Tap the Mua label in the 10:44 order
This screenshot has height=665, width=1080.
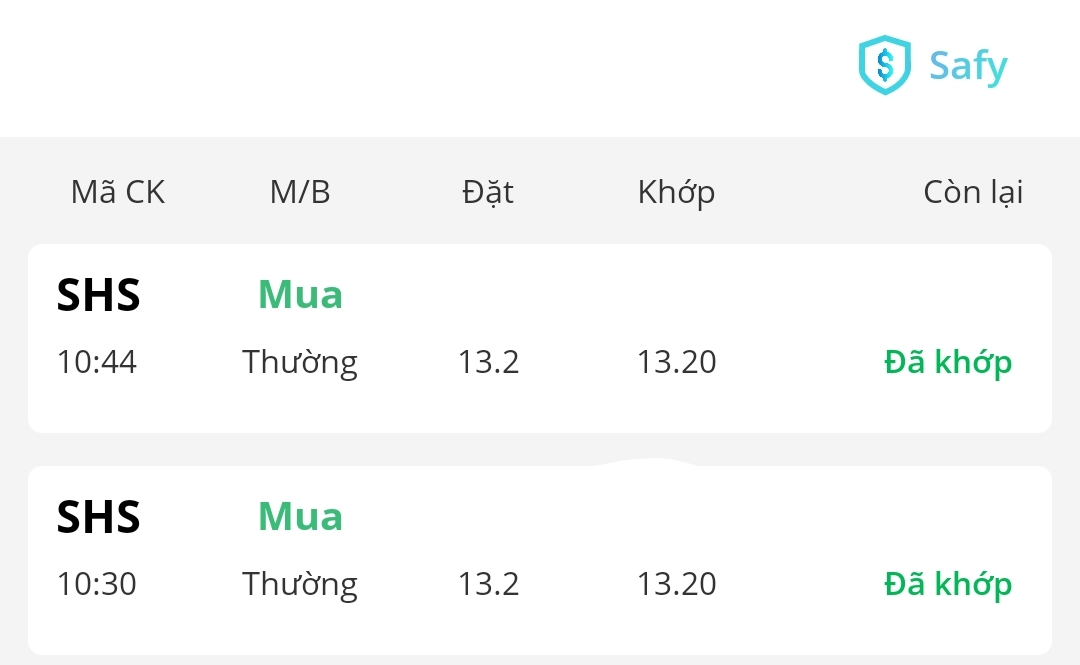[x=300, y=295]
